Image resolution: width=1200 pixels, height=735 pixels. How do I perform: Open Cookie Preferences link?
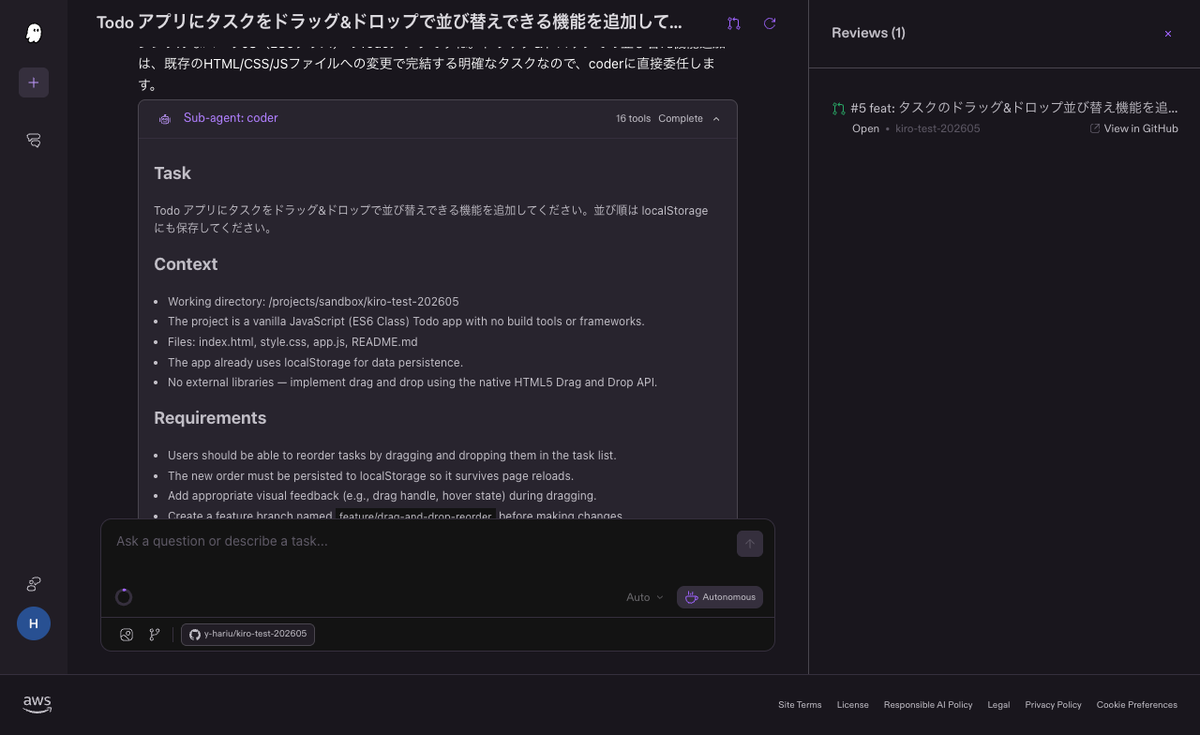[1137, 705]
